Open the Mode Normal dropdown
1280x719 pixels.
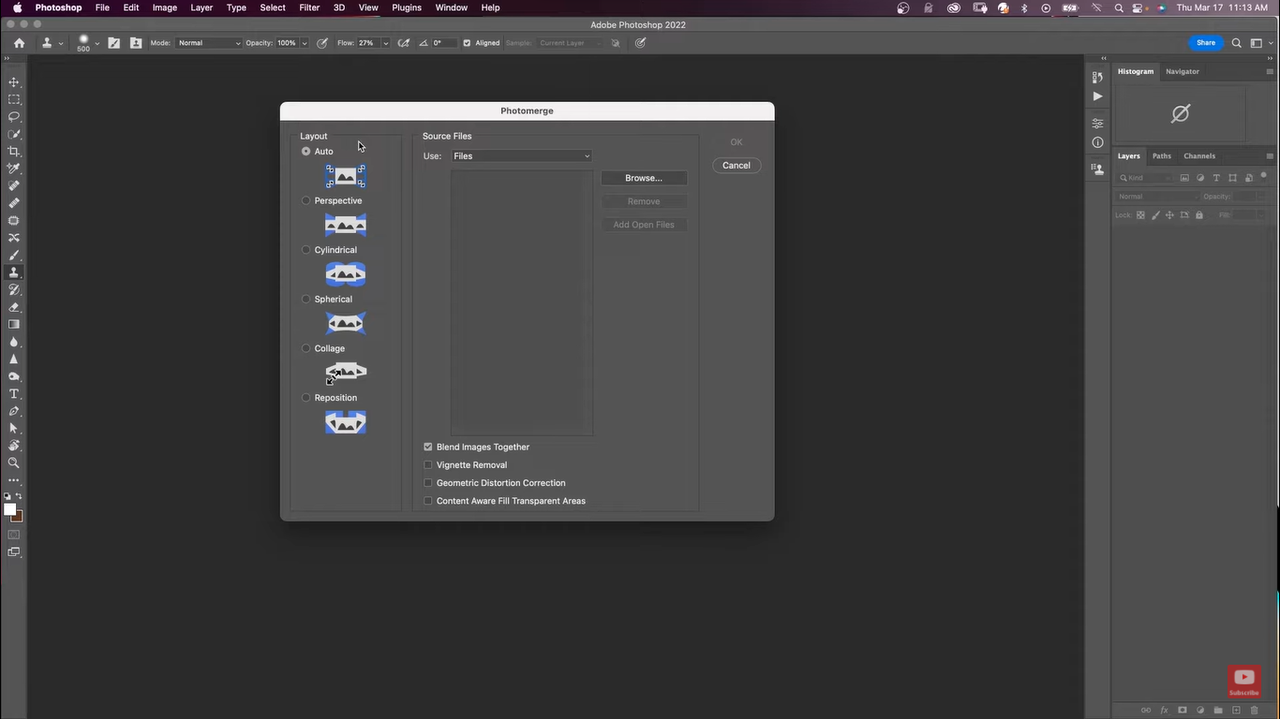pos(209,43)
